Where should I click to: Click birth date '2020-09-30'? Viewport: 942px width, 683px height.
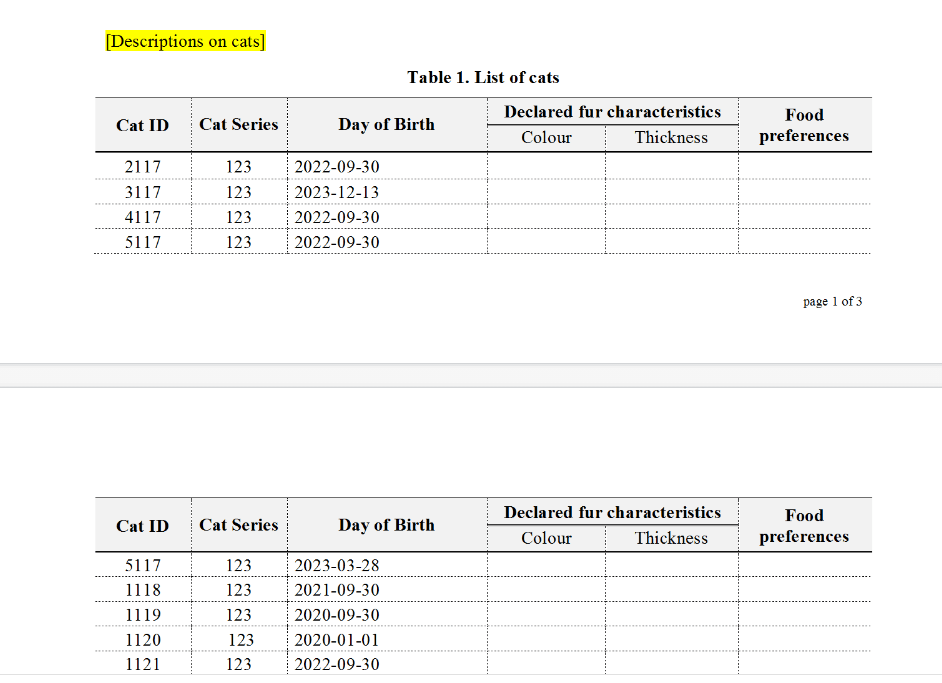[336, 615]
